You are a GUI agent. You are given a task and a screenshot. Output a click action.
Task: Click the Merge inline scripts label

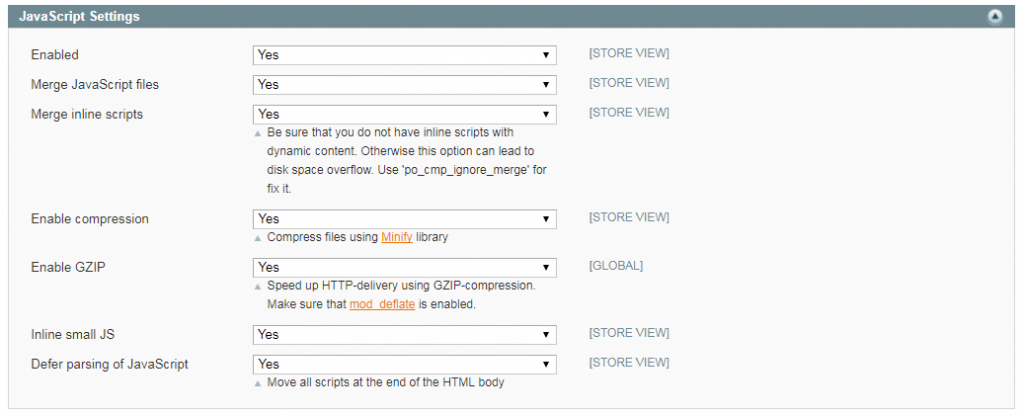pos(87,114)
